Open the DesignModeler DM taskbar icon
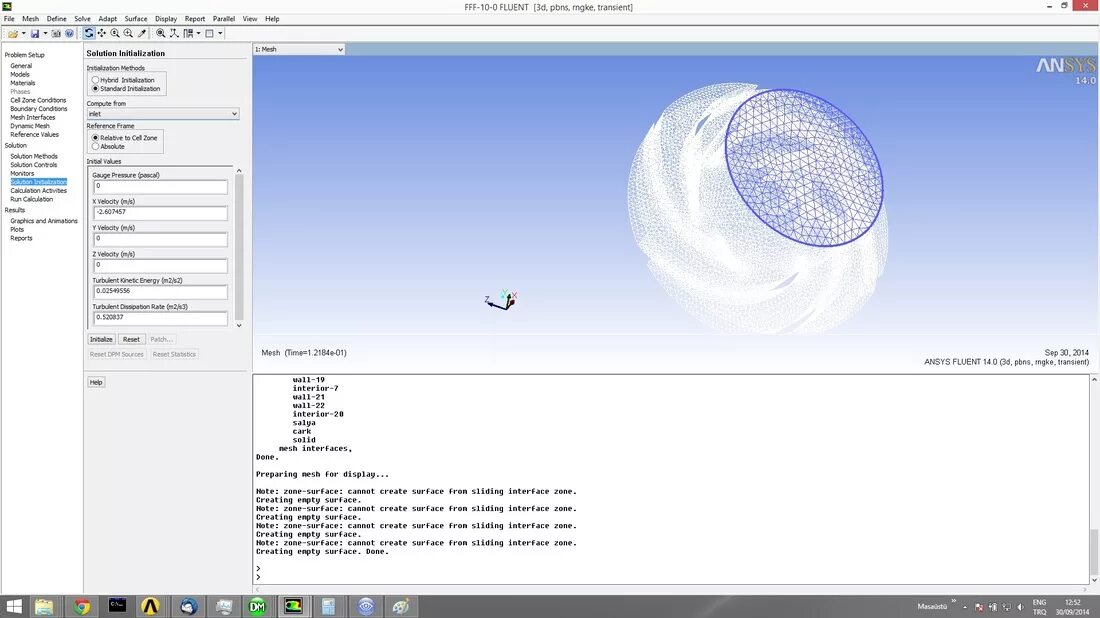 click(x=257, y=606)
